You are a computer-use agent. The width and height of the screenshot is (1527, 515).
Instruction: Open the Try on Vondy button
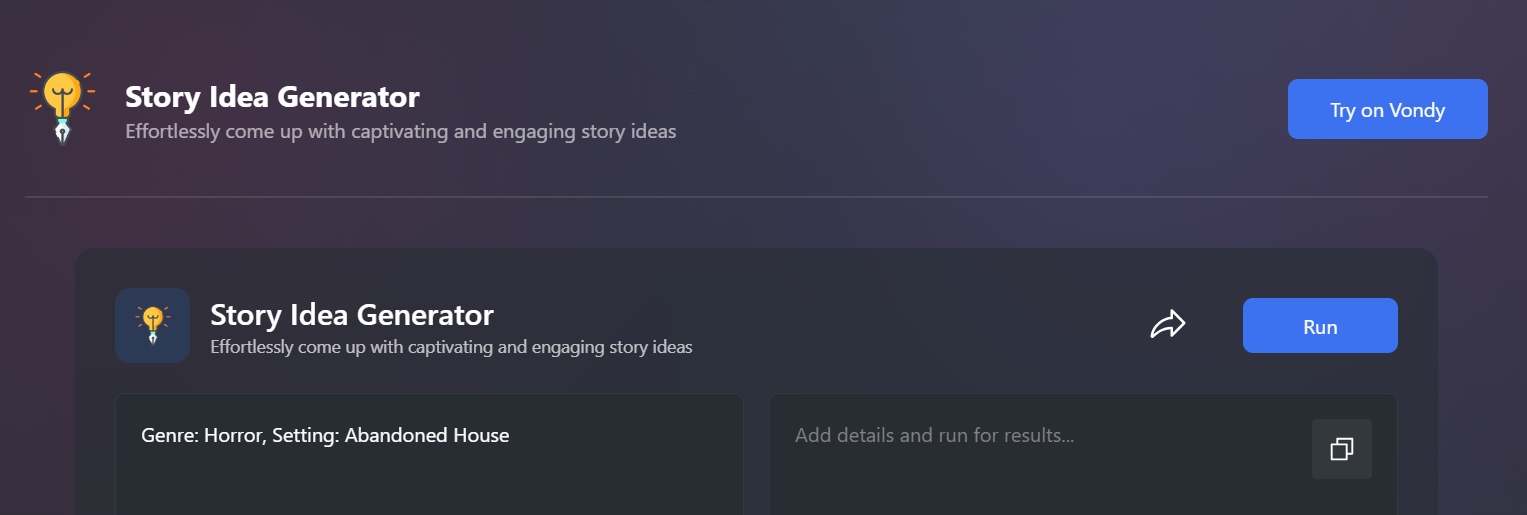[x=1387, y=109]
